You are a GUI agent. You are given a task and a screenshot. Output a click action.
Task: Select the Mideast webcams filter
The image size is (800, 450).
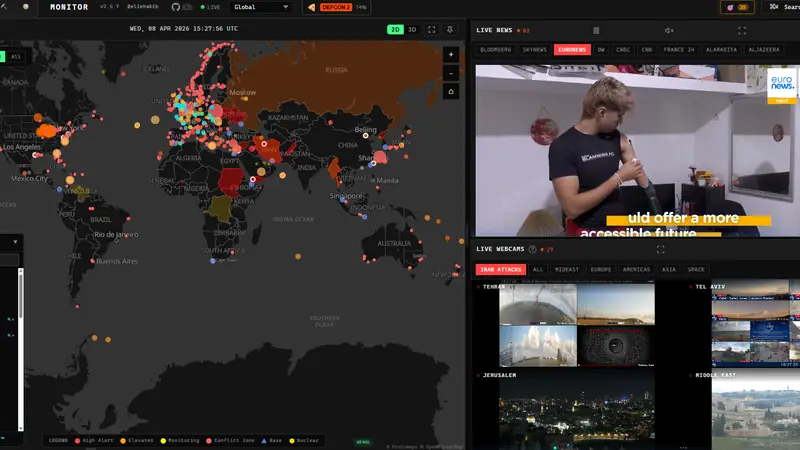coord(566,269)
